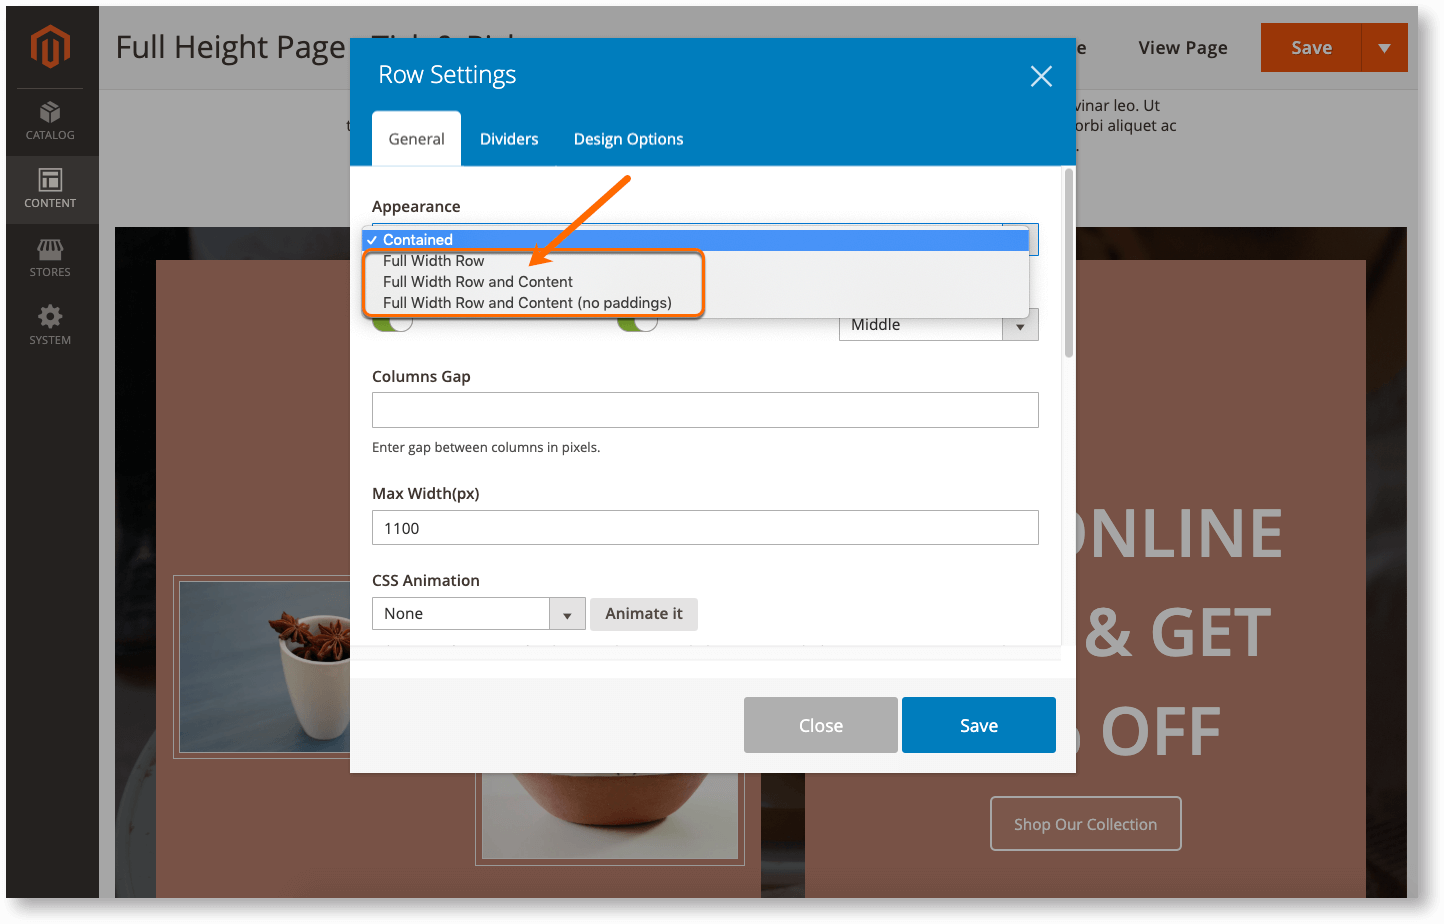Viewport: 1444px width, 924px height.
Task: Open the Design Options tab
Action: coord(628,138)
